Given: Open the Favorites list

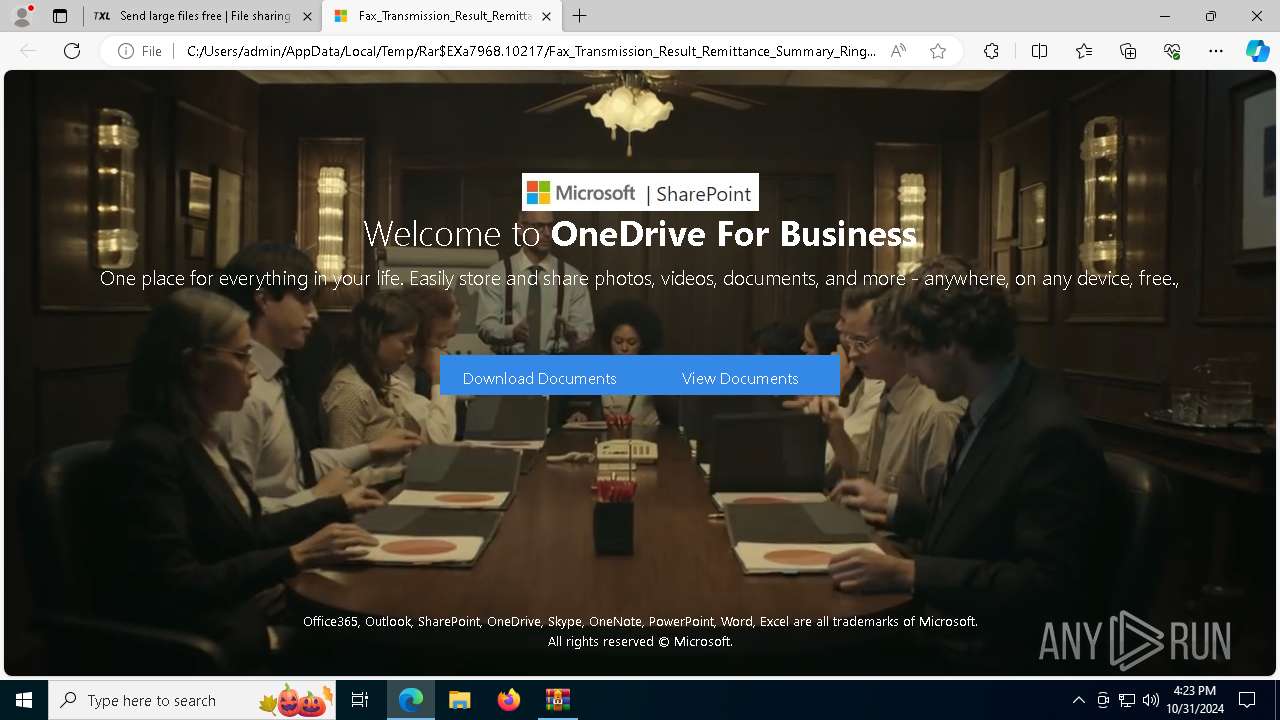Looking at the screenshot, I should coord(1084,51).
